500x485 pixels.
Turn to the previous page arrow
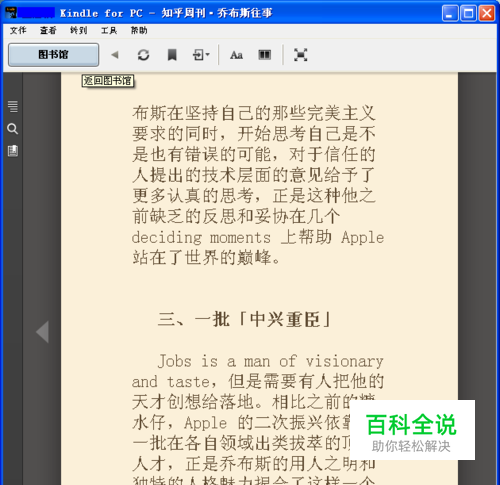(x=43, y=332)
